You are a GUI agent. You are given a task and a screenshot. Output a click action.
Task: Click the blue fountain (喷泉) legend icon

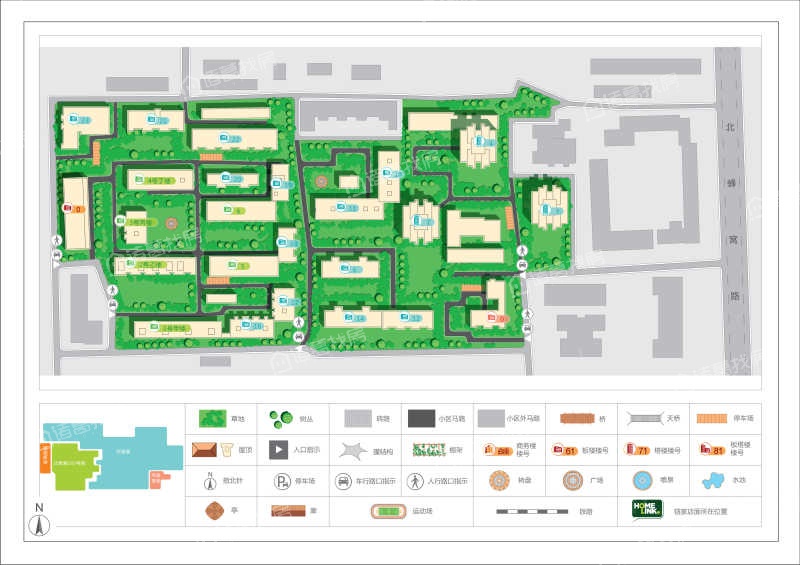pyautogui.click(x=642, y=481)
